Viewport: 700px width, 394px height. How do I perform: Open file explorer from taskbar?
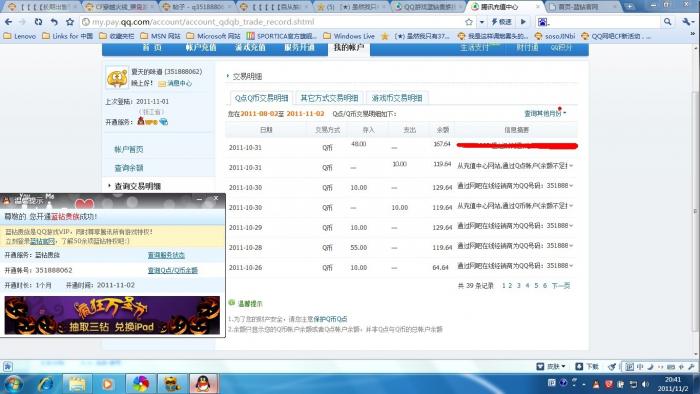point(77,384)
